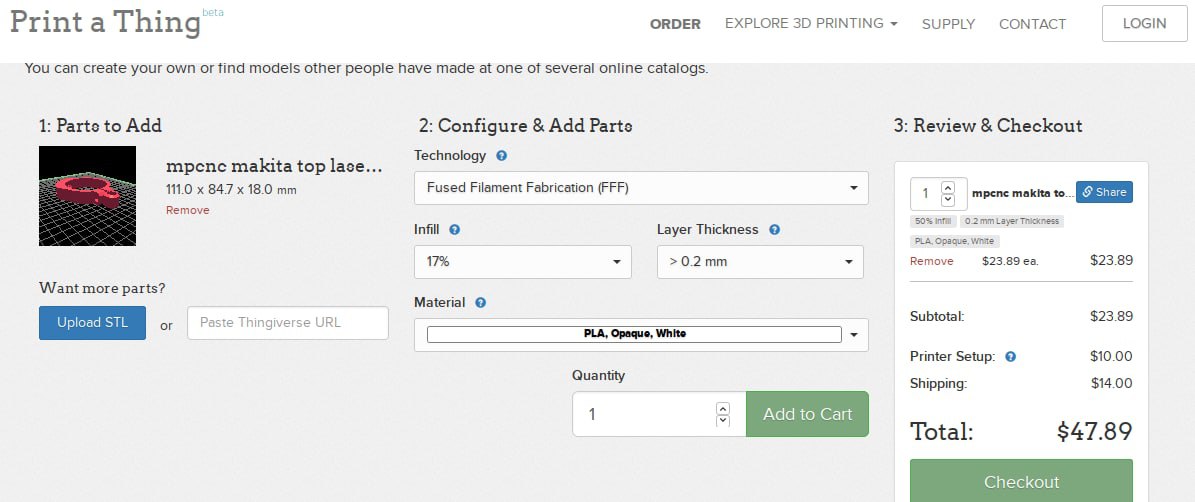Click the Upload STL button

point(92,322)
